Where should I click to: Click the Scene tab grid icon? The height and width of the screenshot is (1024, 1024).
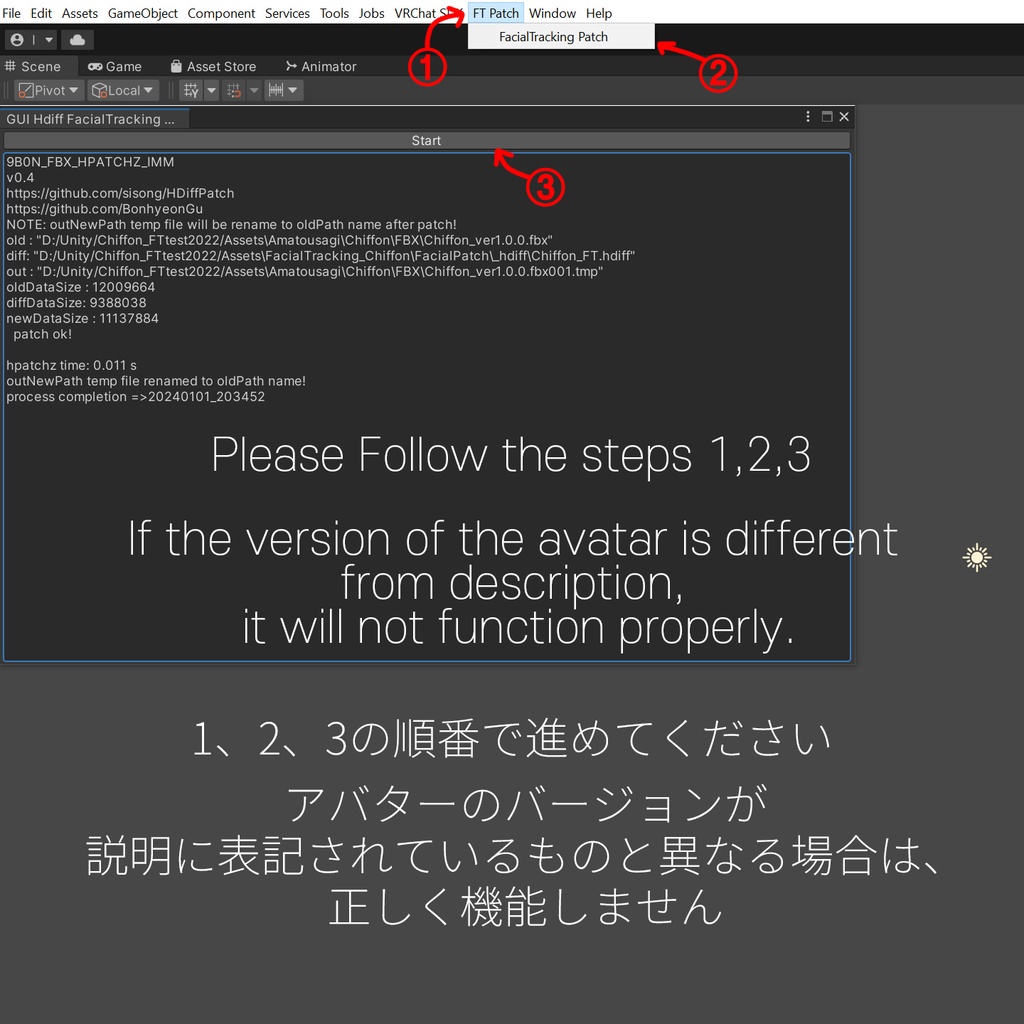point(10,66)
